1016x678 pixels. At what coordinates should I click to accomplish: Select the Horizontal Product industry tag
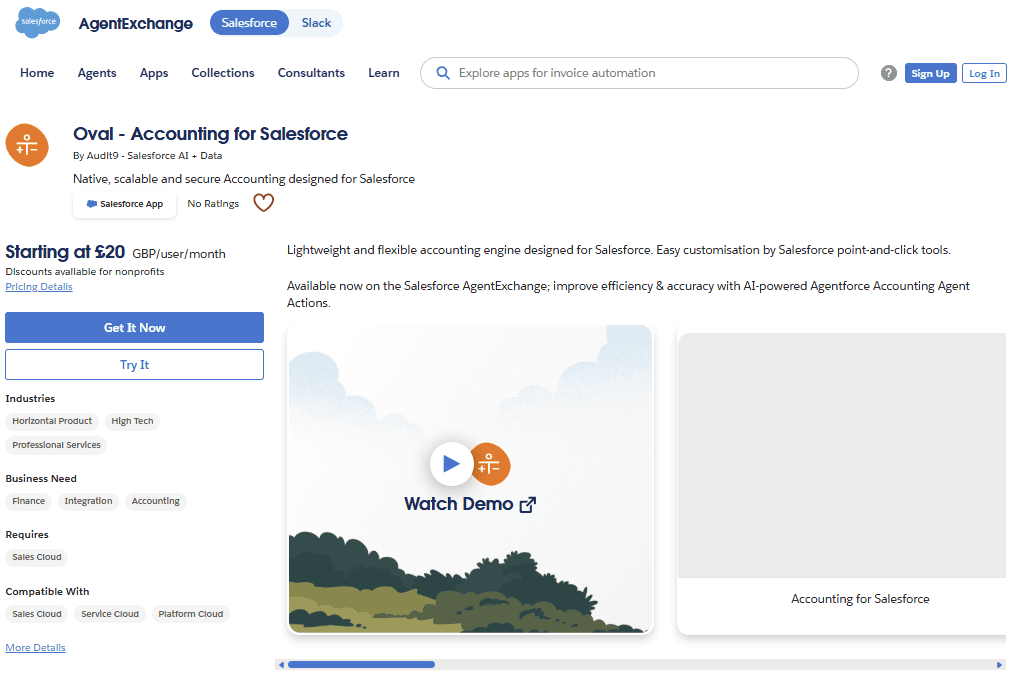(52, 421)
